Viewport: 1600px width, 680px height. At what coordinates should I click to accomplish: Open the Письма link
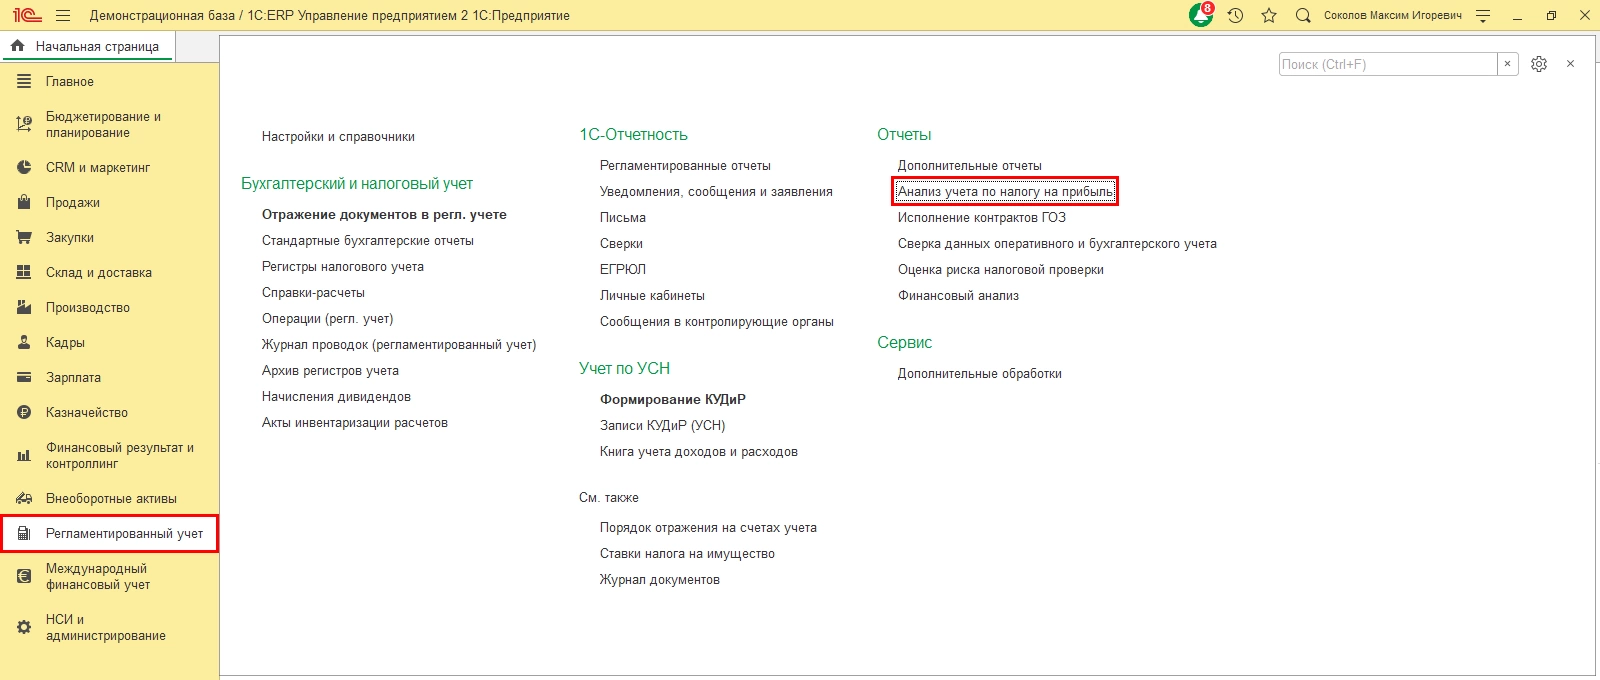(623, 217)
